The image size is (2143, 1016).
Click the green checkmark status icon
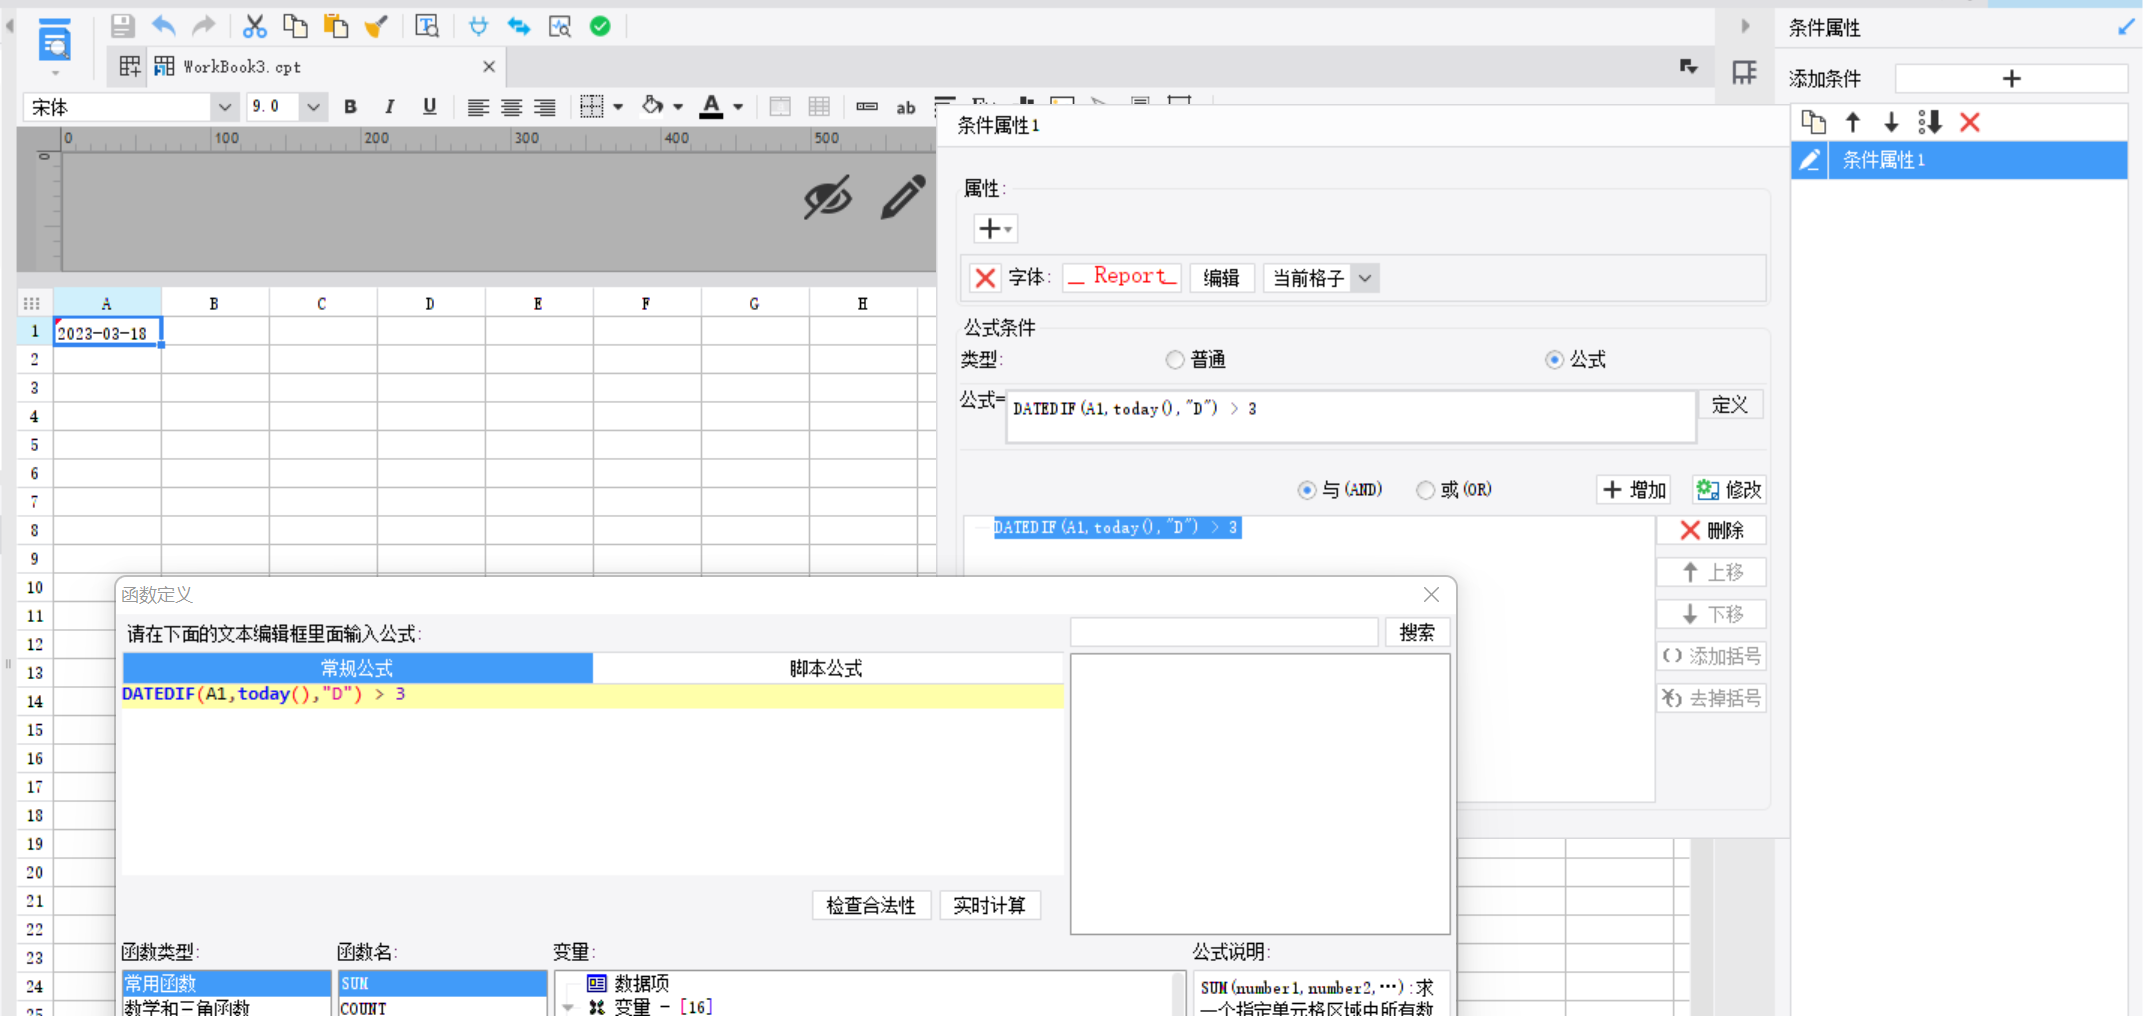point(600,26)
